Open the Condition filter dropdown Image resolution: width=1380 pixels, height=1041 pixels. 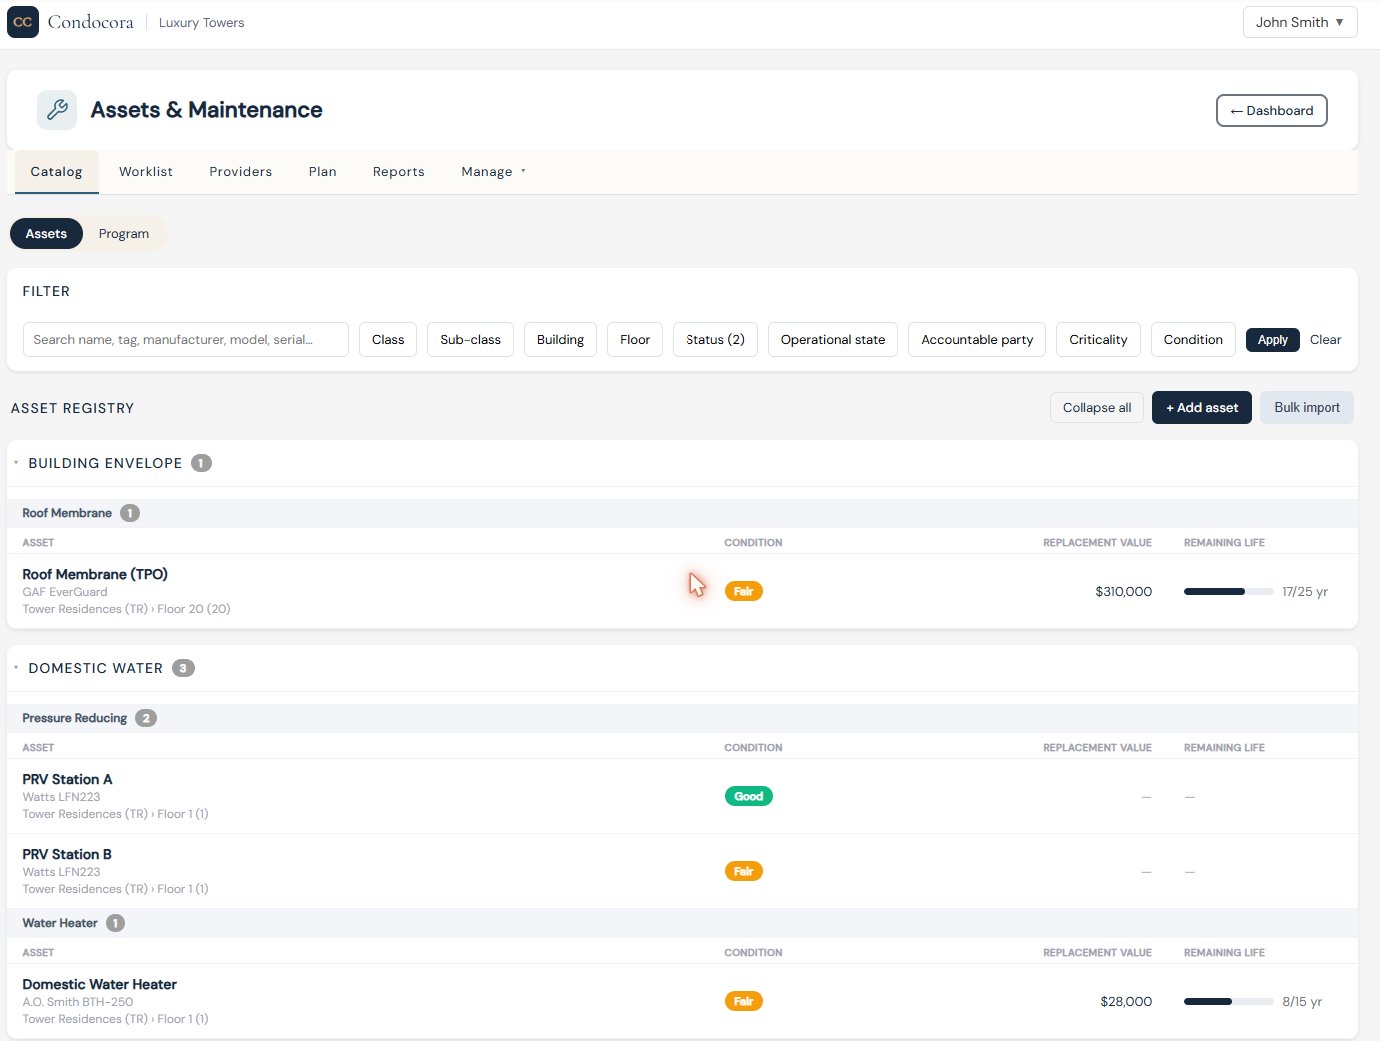click(x=1193, y=340)
